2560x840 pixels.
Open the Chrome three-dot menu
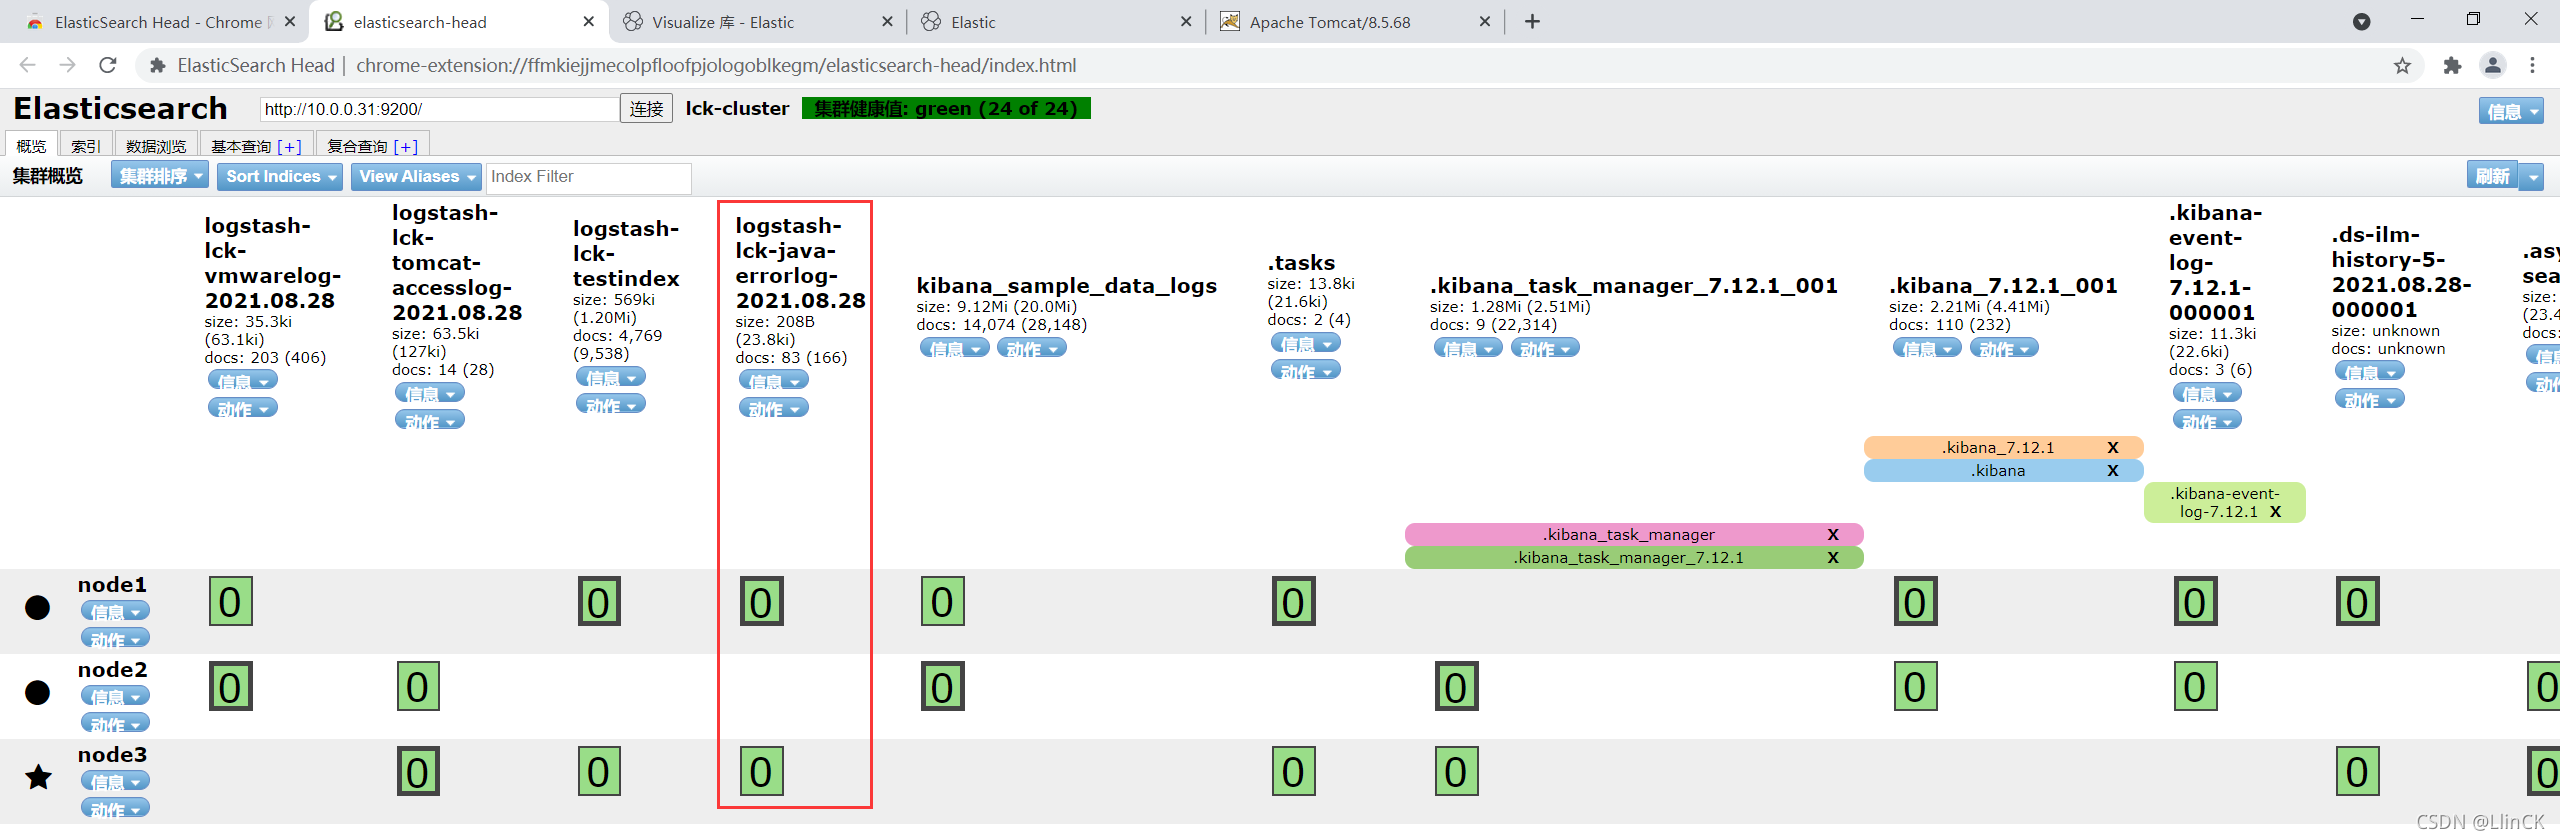[x=2533, y=65]
